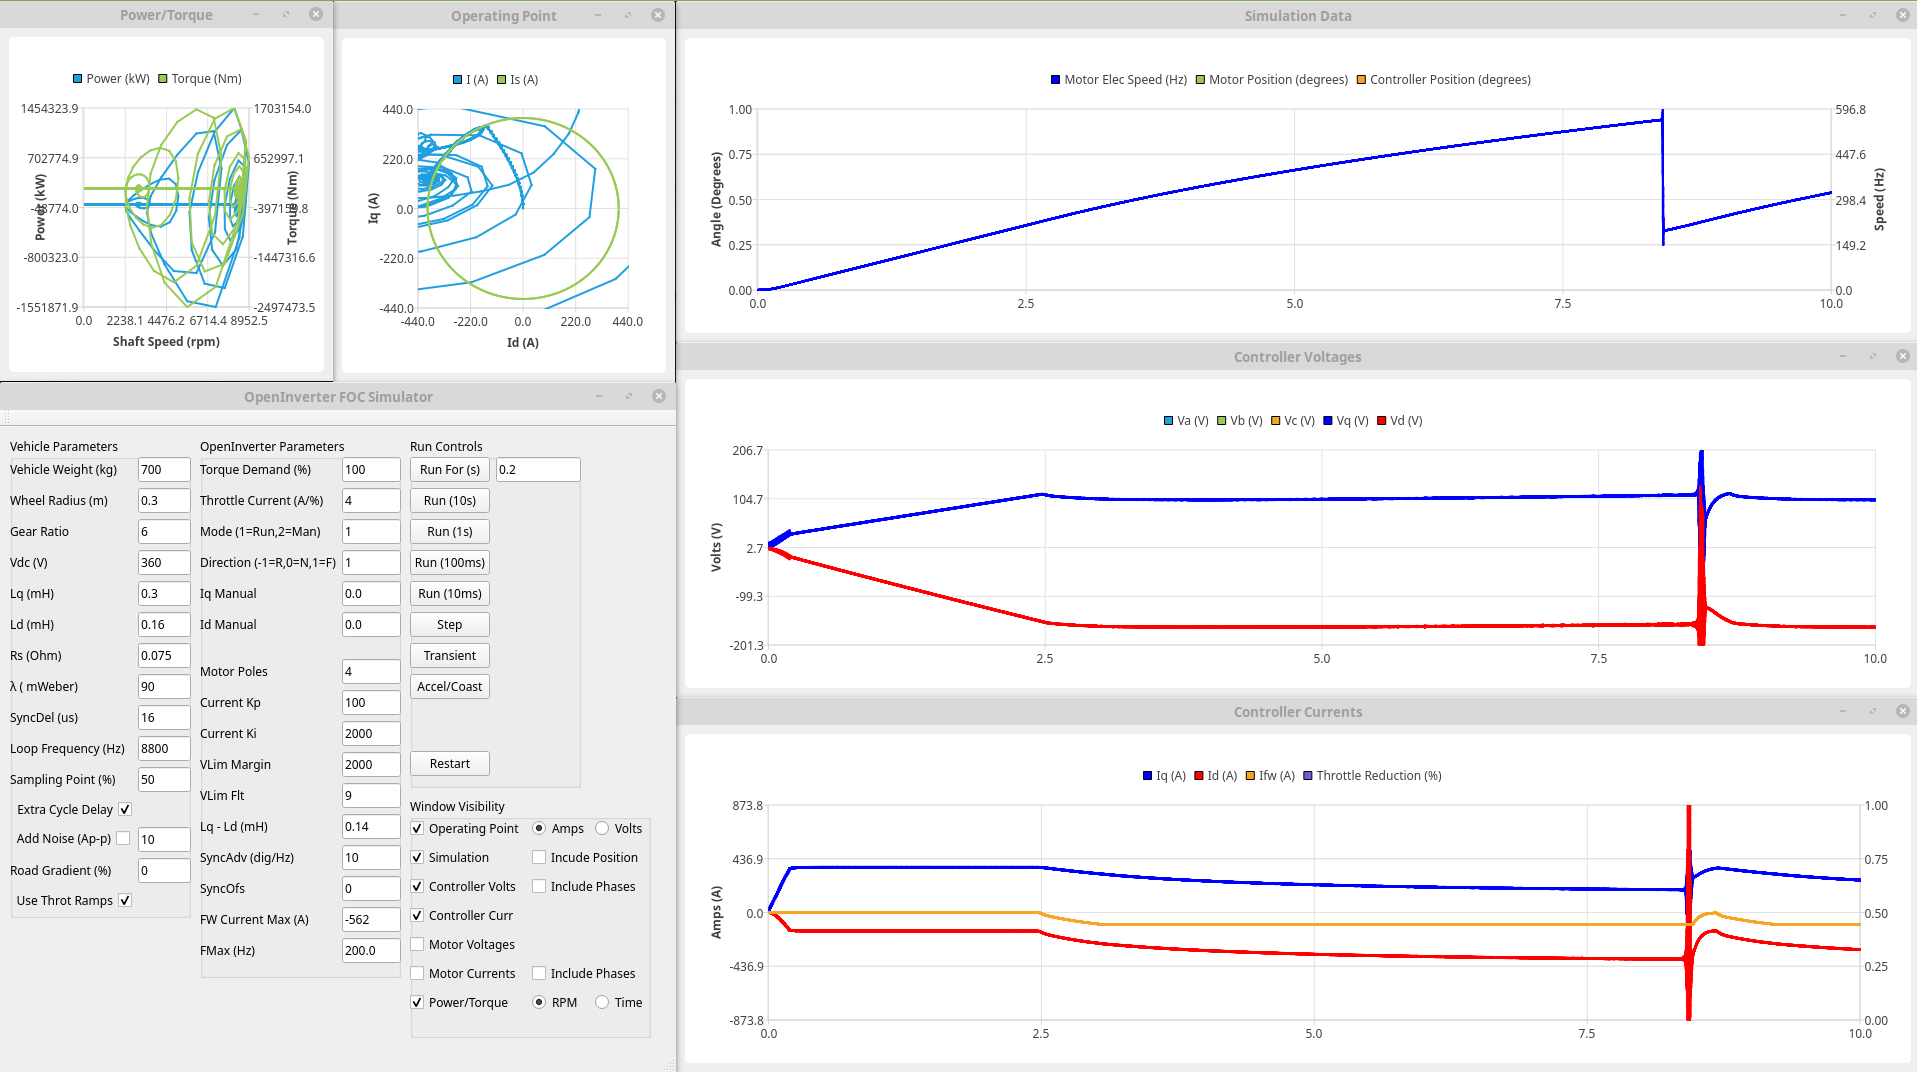Close the Operating Point window

point(657,15)
